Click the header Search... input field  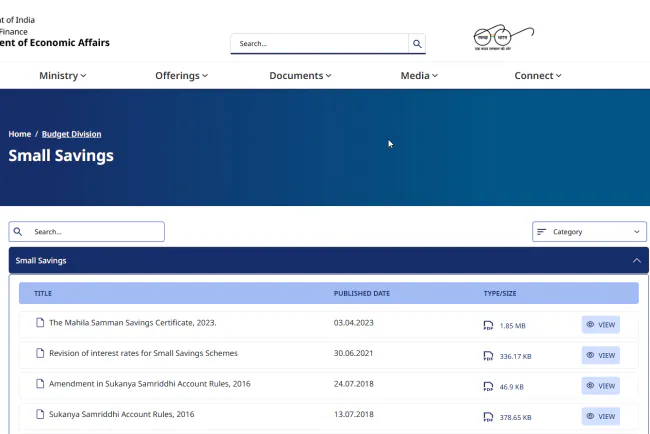coord(320,44)
